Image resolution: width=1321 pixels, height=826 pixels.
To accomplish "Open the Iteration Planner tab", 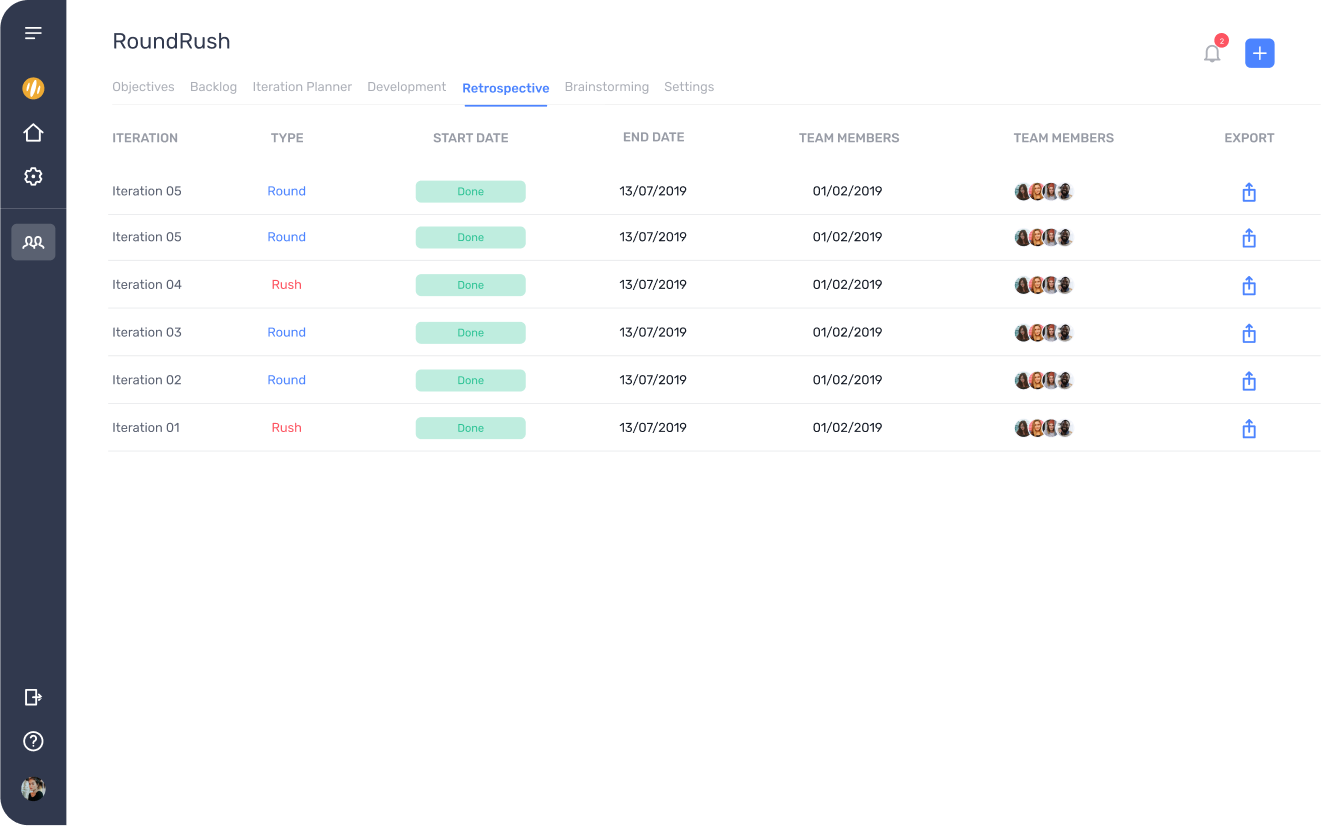I will point(302,87).
